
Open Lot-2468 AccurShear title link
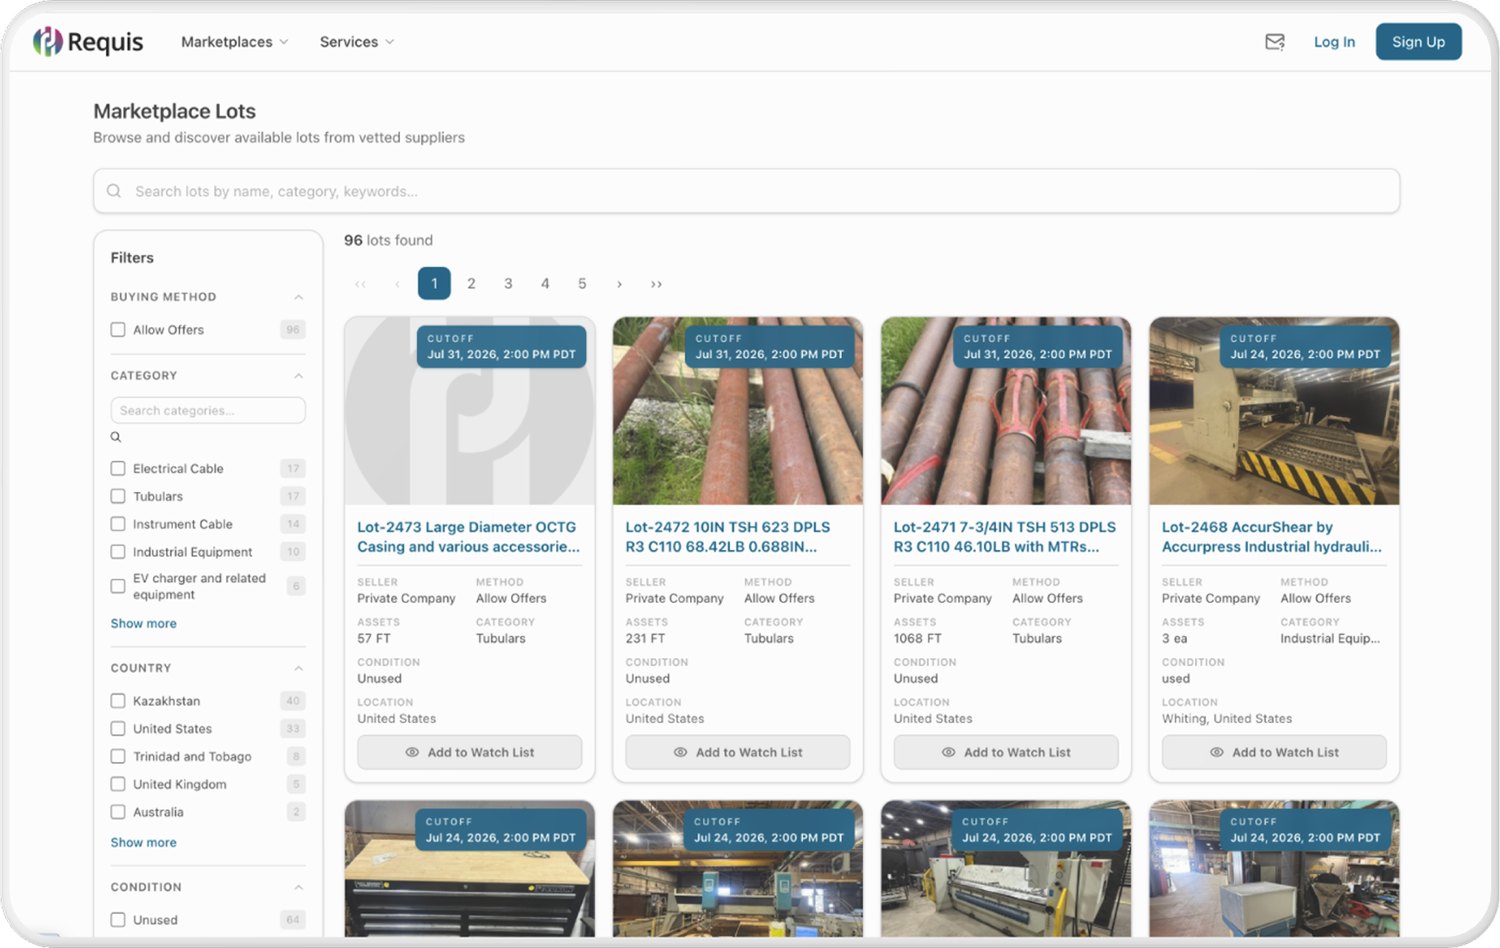tap(1272, 537)
